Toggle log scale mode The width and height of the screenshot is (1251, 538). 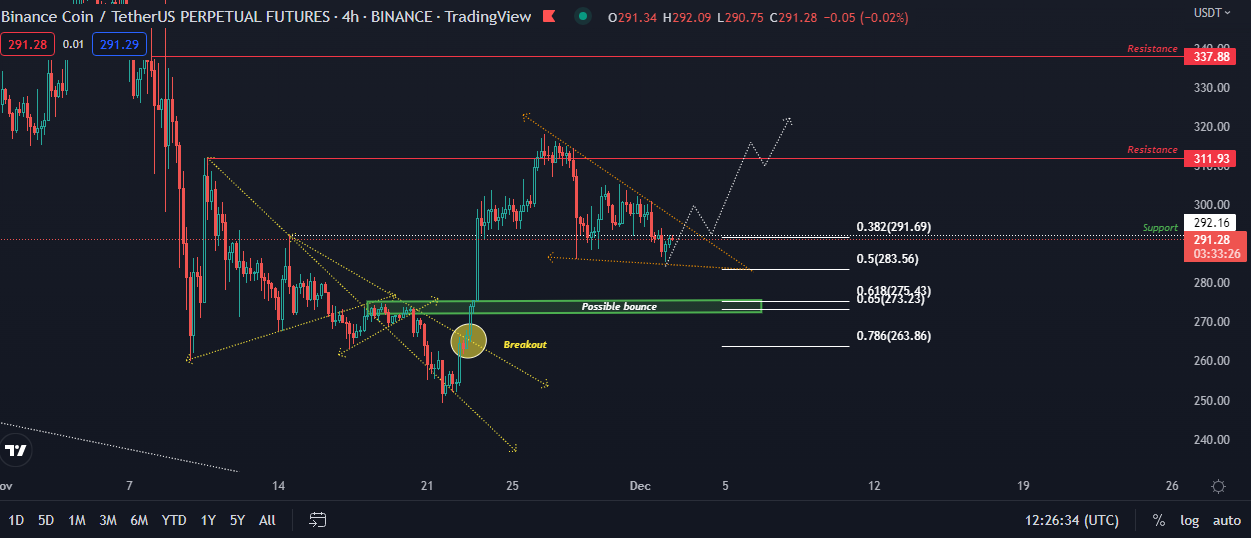coord(1189,520)
